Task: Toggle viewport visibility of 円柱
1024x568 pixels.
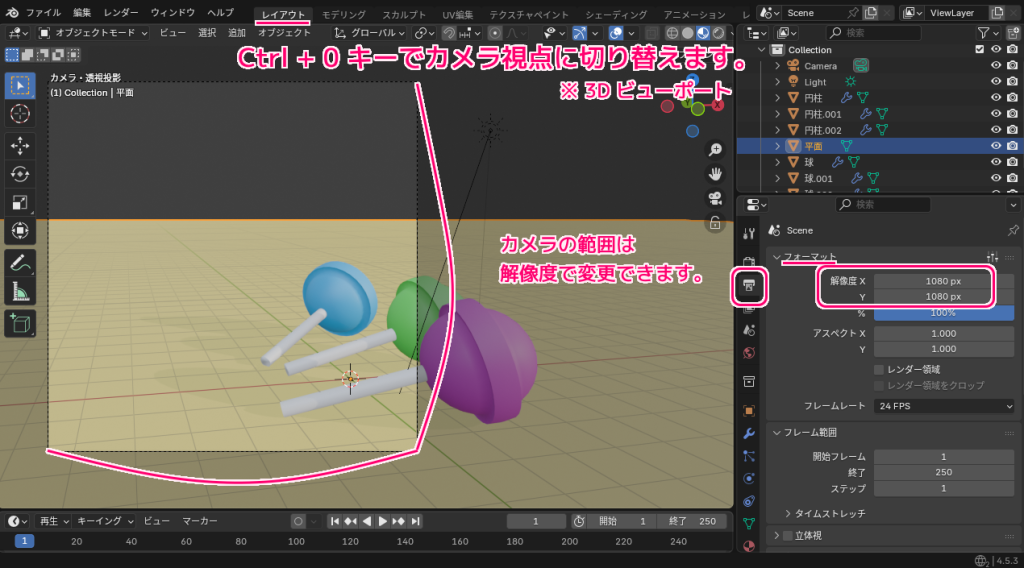Action: tap(996, 98)
